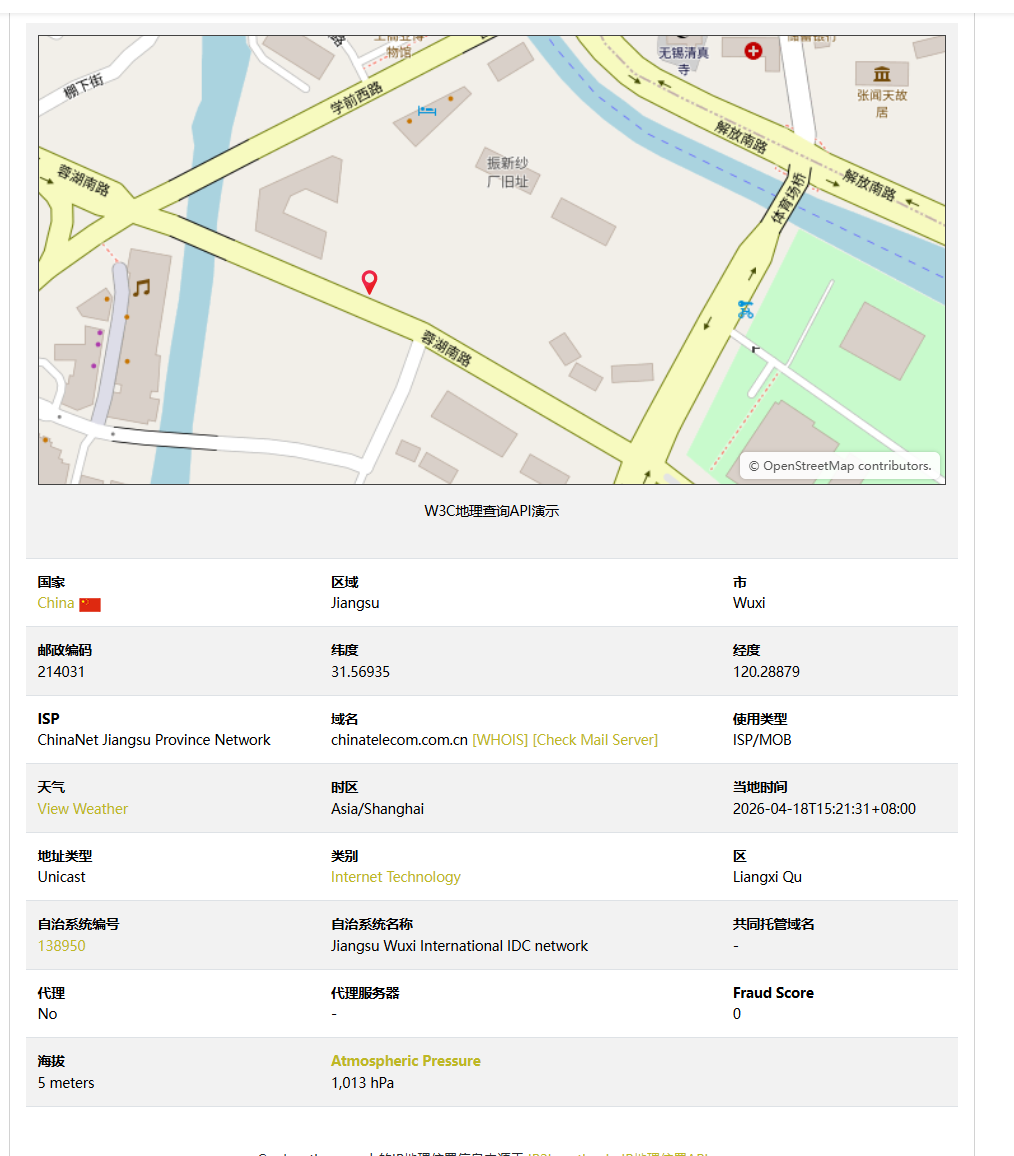Click the China flag icon
Viewport: 1014px width, 1156px height.
[90, 604]
